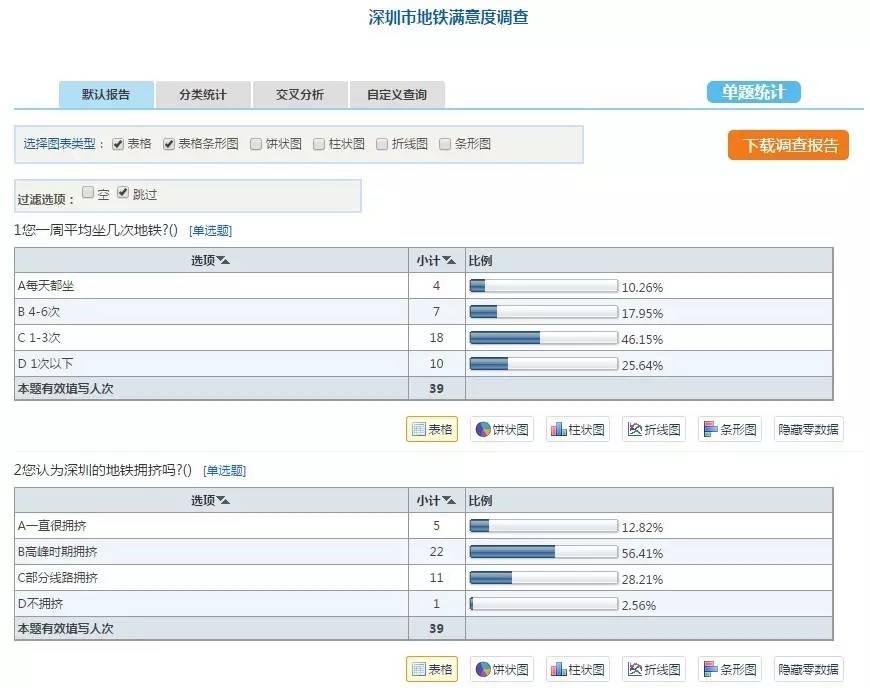870x688 pixels.
Task: Open 饼状图 pie chart for question 1
Action: pos(502,429)
